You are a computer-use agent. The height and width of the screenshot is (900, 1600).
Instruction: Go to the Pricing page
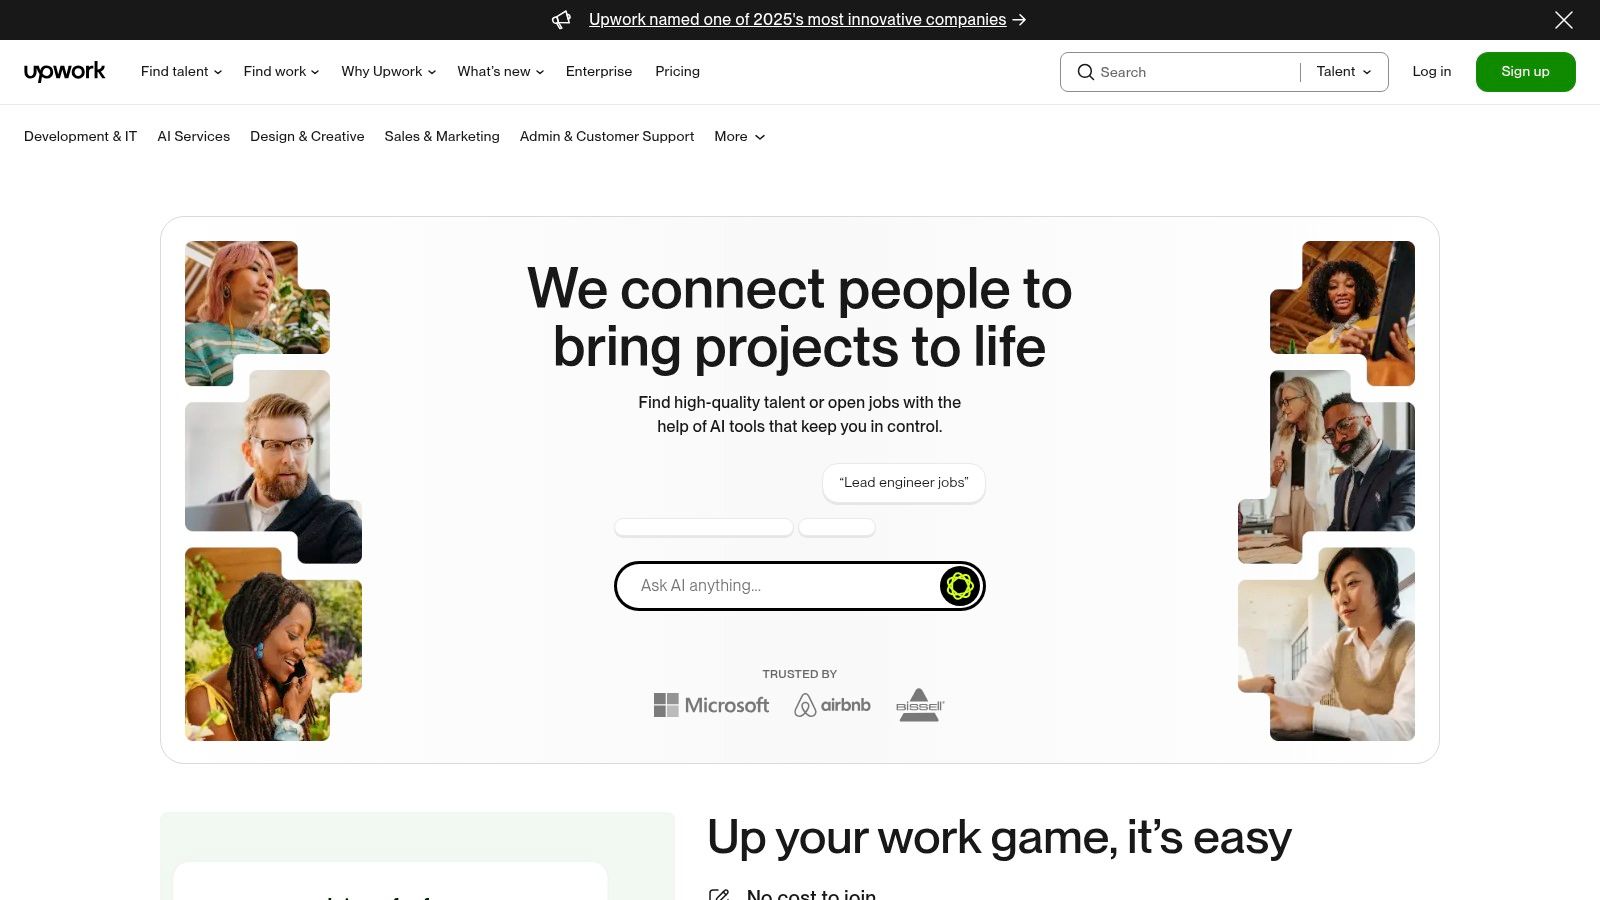click(x=677, y=72)
